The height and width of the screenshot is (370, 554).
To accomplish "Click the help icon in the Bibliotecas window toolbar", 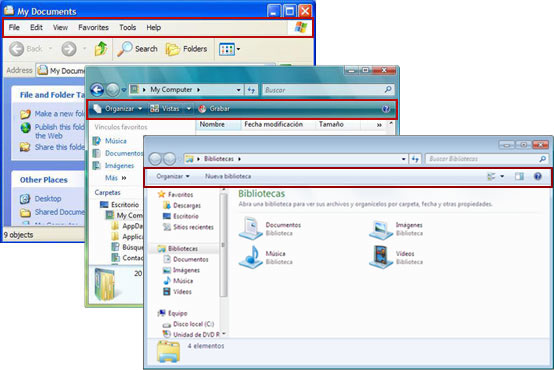I will (x=537, y=176).
